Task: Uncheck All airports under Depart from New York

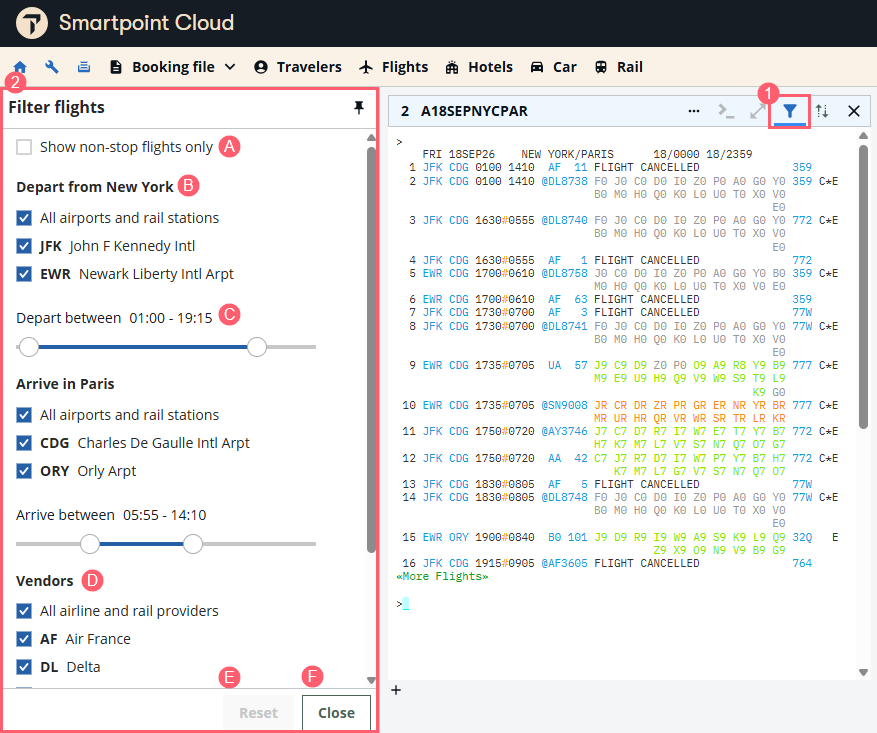Action: [24, 218]
